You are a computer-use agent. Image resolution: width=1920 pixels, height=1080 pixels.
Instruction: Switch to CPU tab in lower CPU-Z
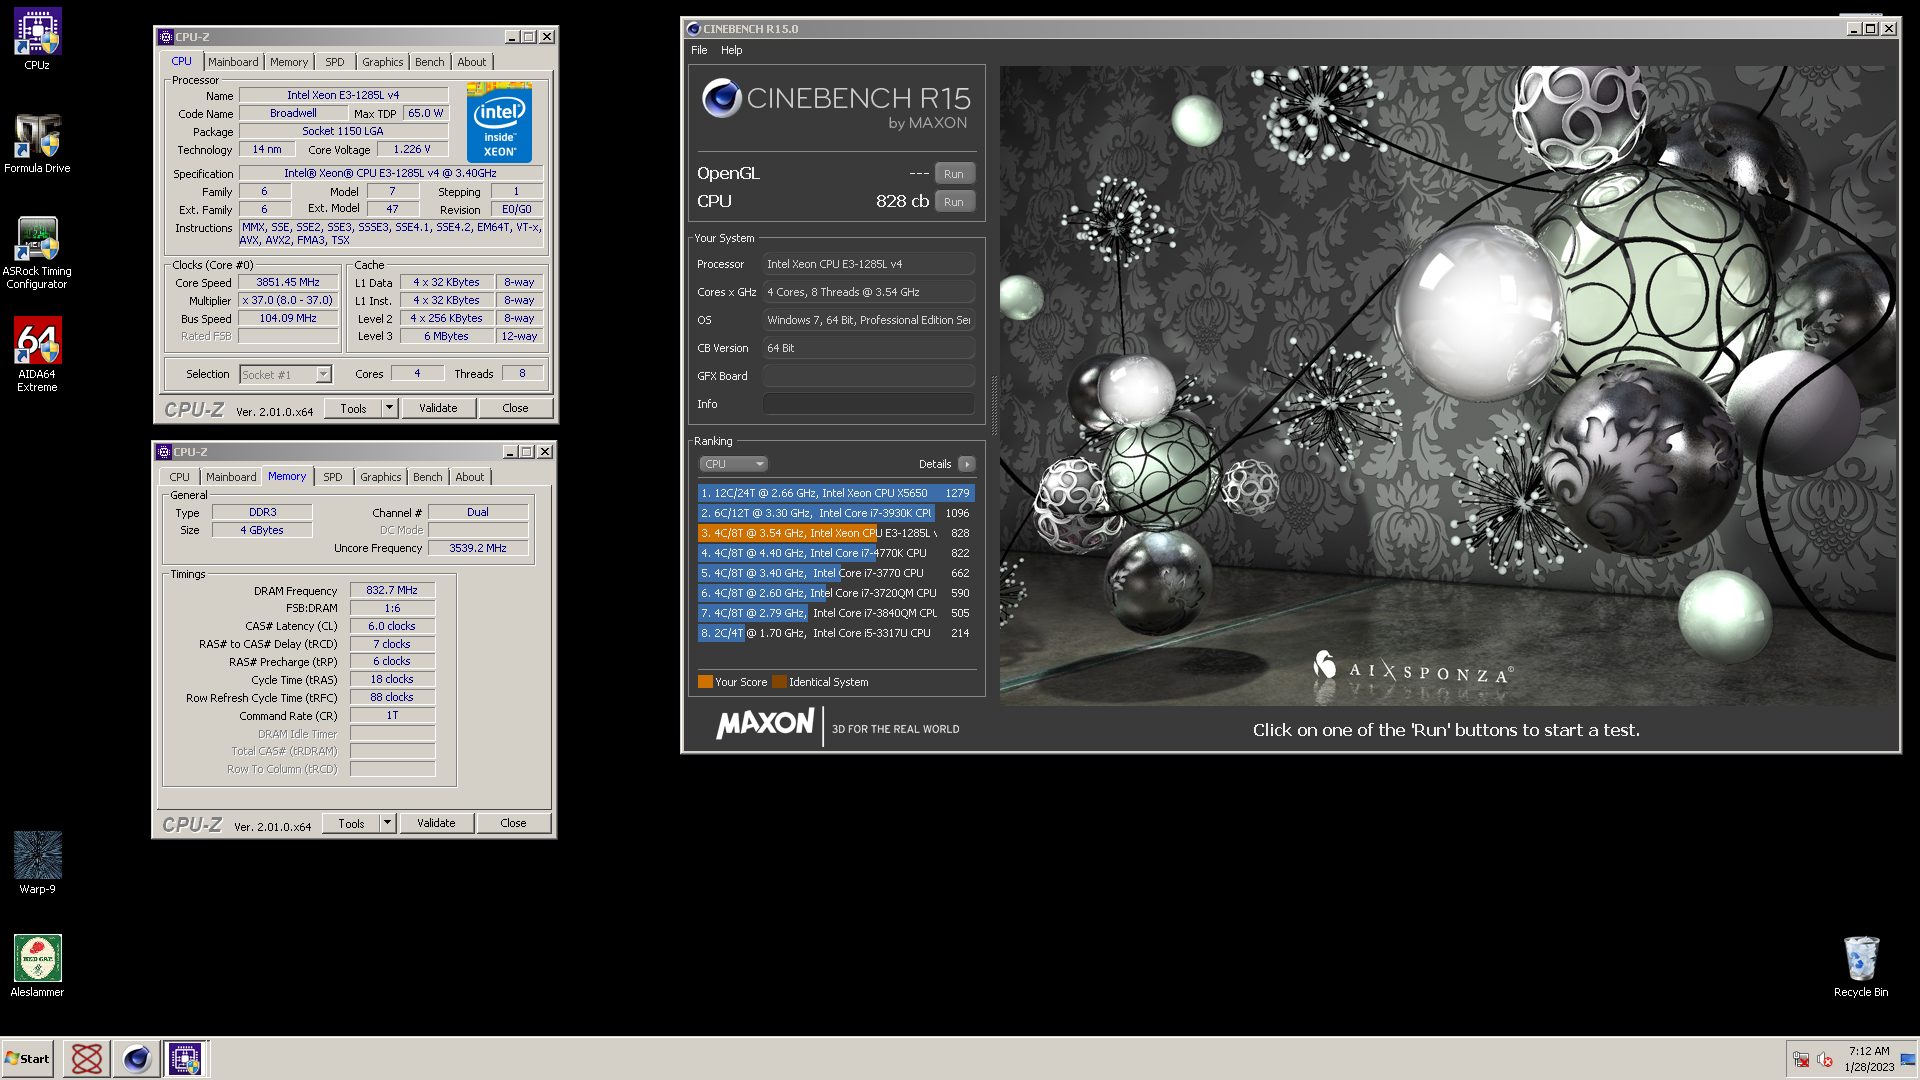(x=179, y=477)
